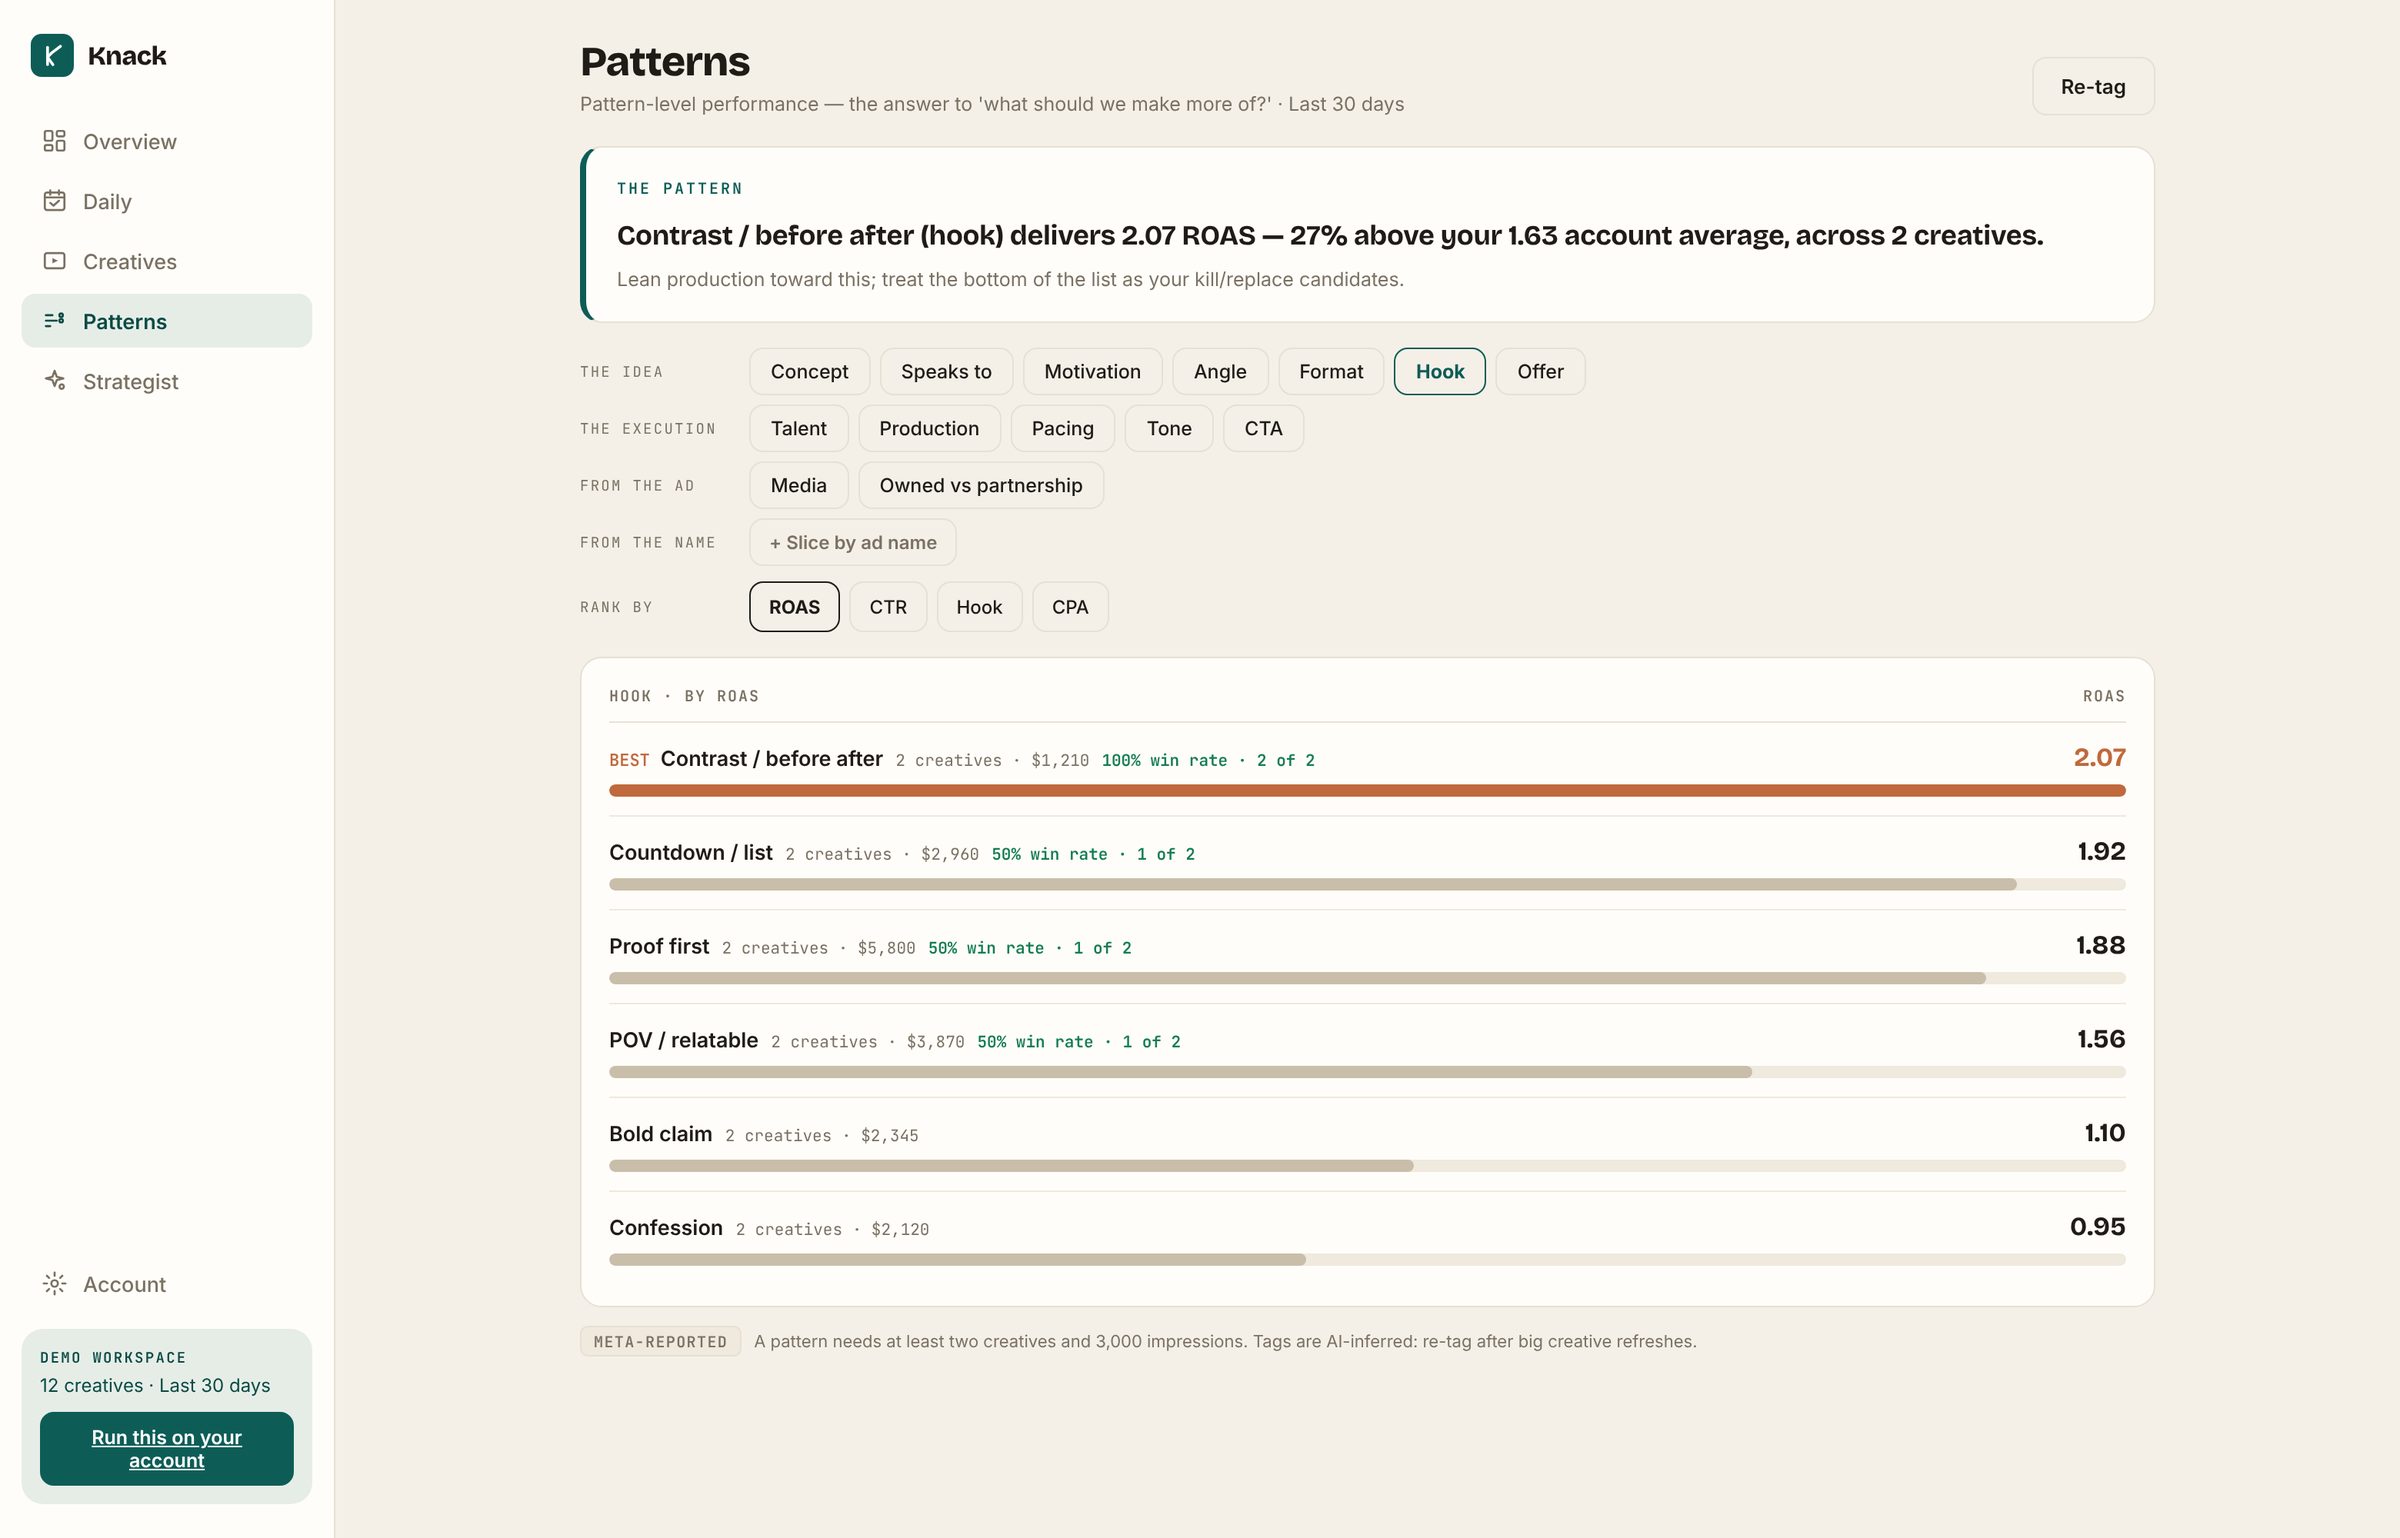Select the Offer chip

[x=1540, y=371]
